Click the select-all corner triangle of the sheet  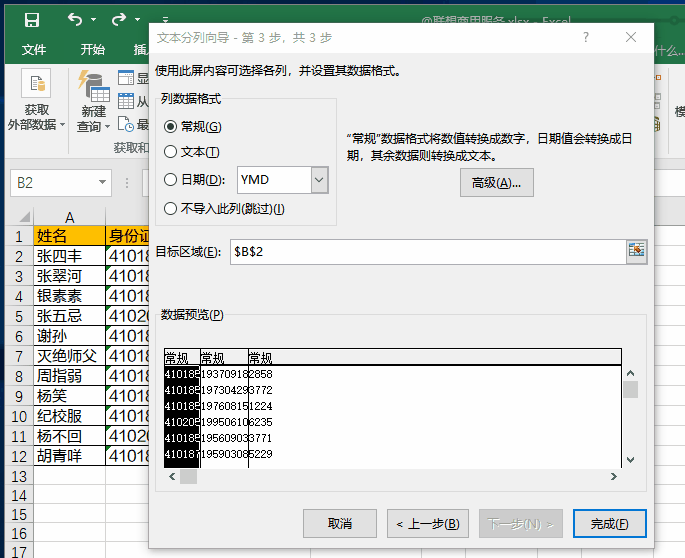pyautogui.click(x=24, y=217)
